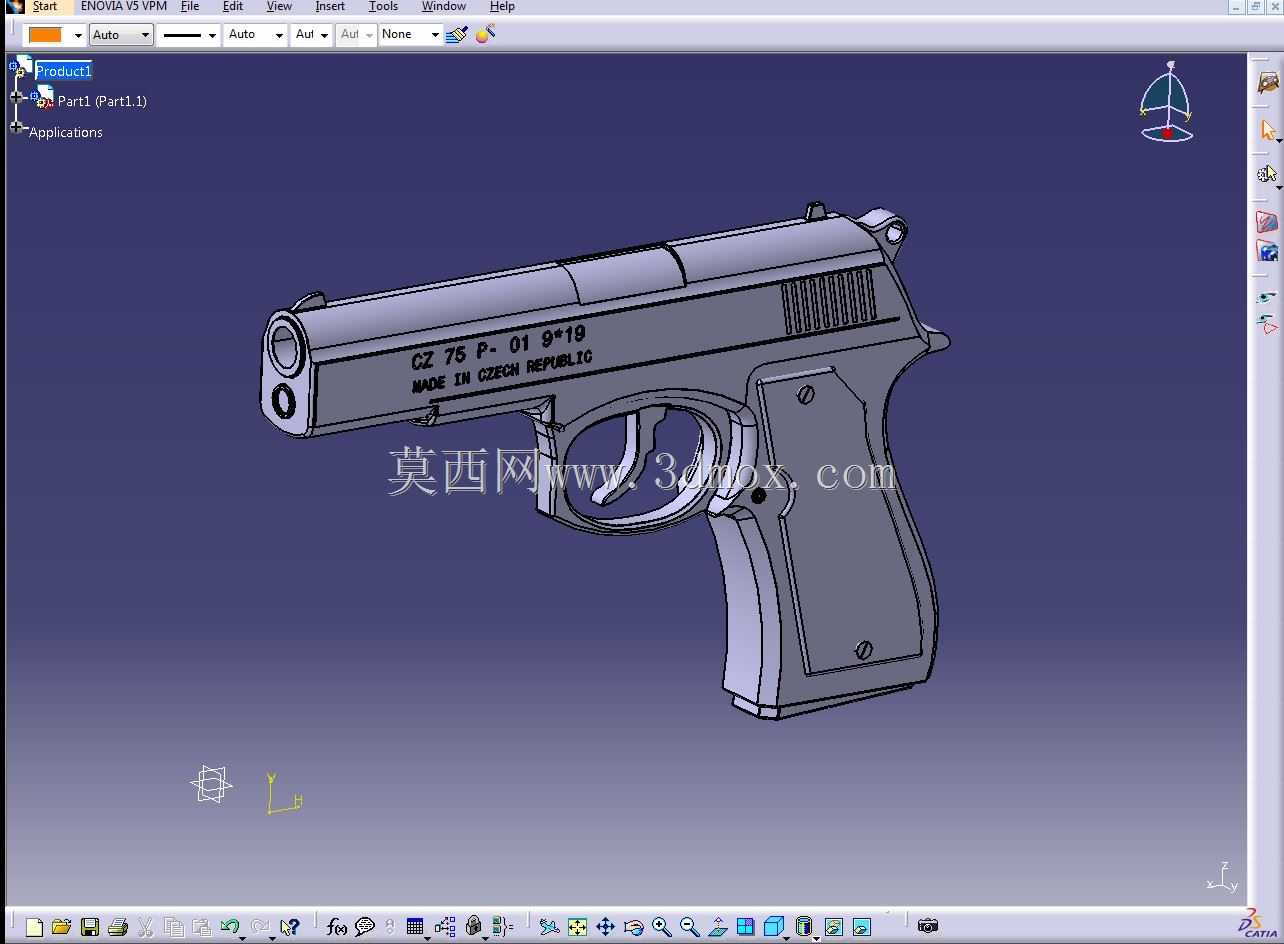The width and height of the screenshot is (1284, 944).
Task: Click the Select arrow tool in right toolbar
Action: pos(1268,130)
